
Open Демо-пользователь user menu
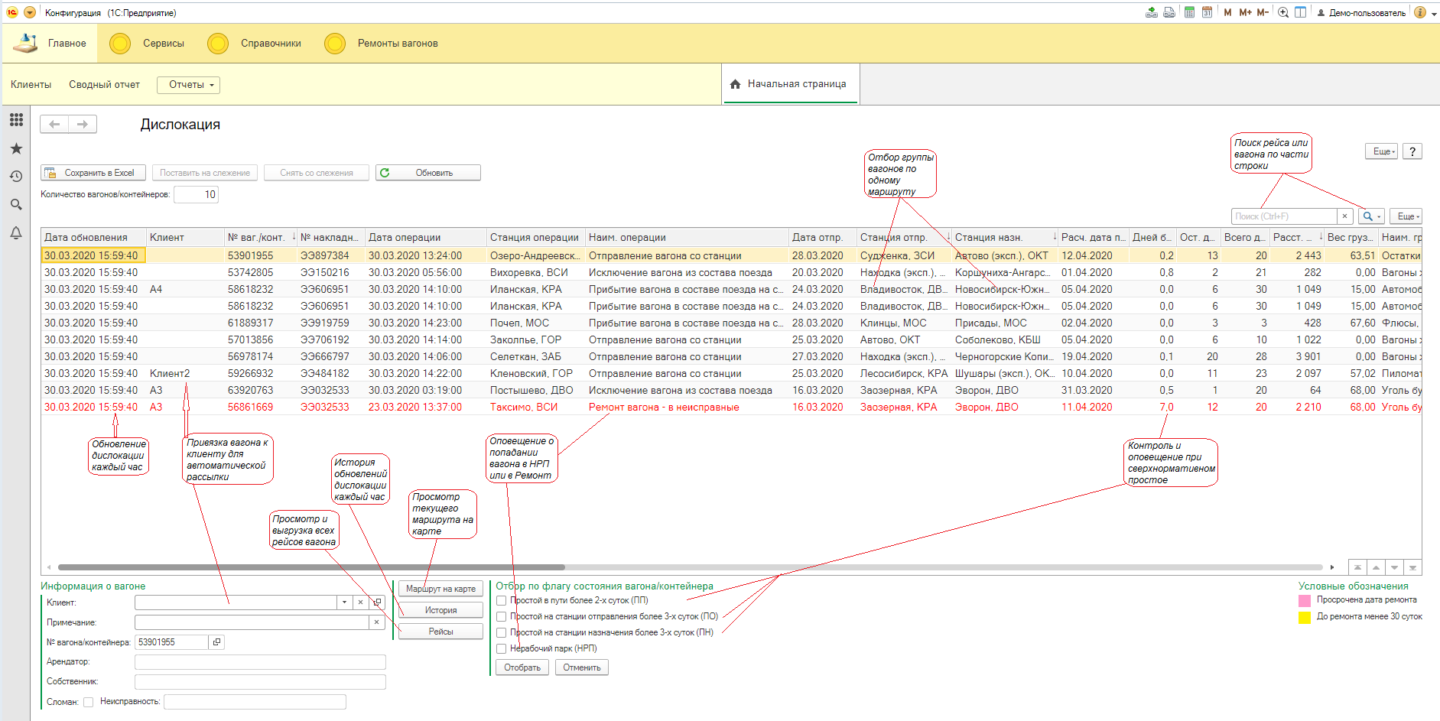(1363, 12)
